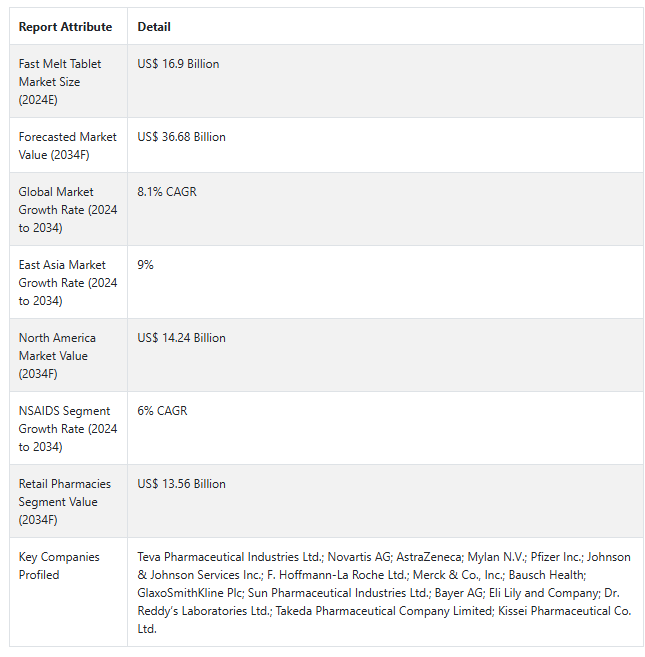Click the 8.1% CAGR value
The image size is (645, 657).
tap(167, 192)
